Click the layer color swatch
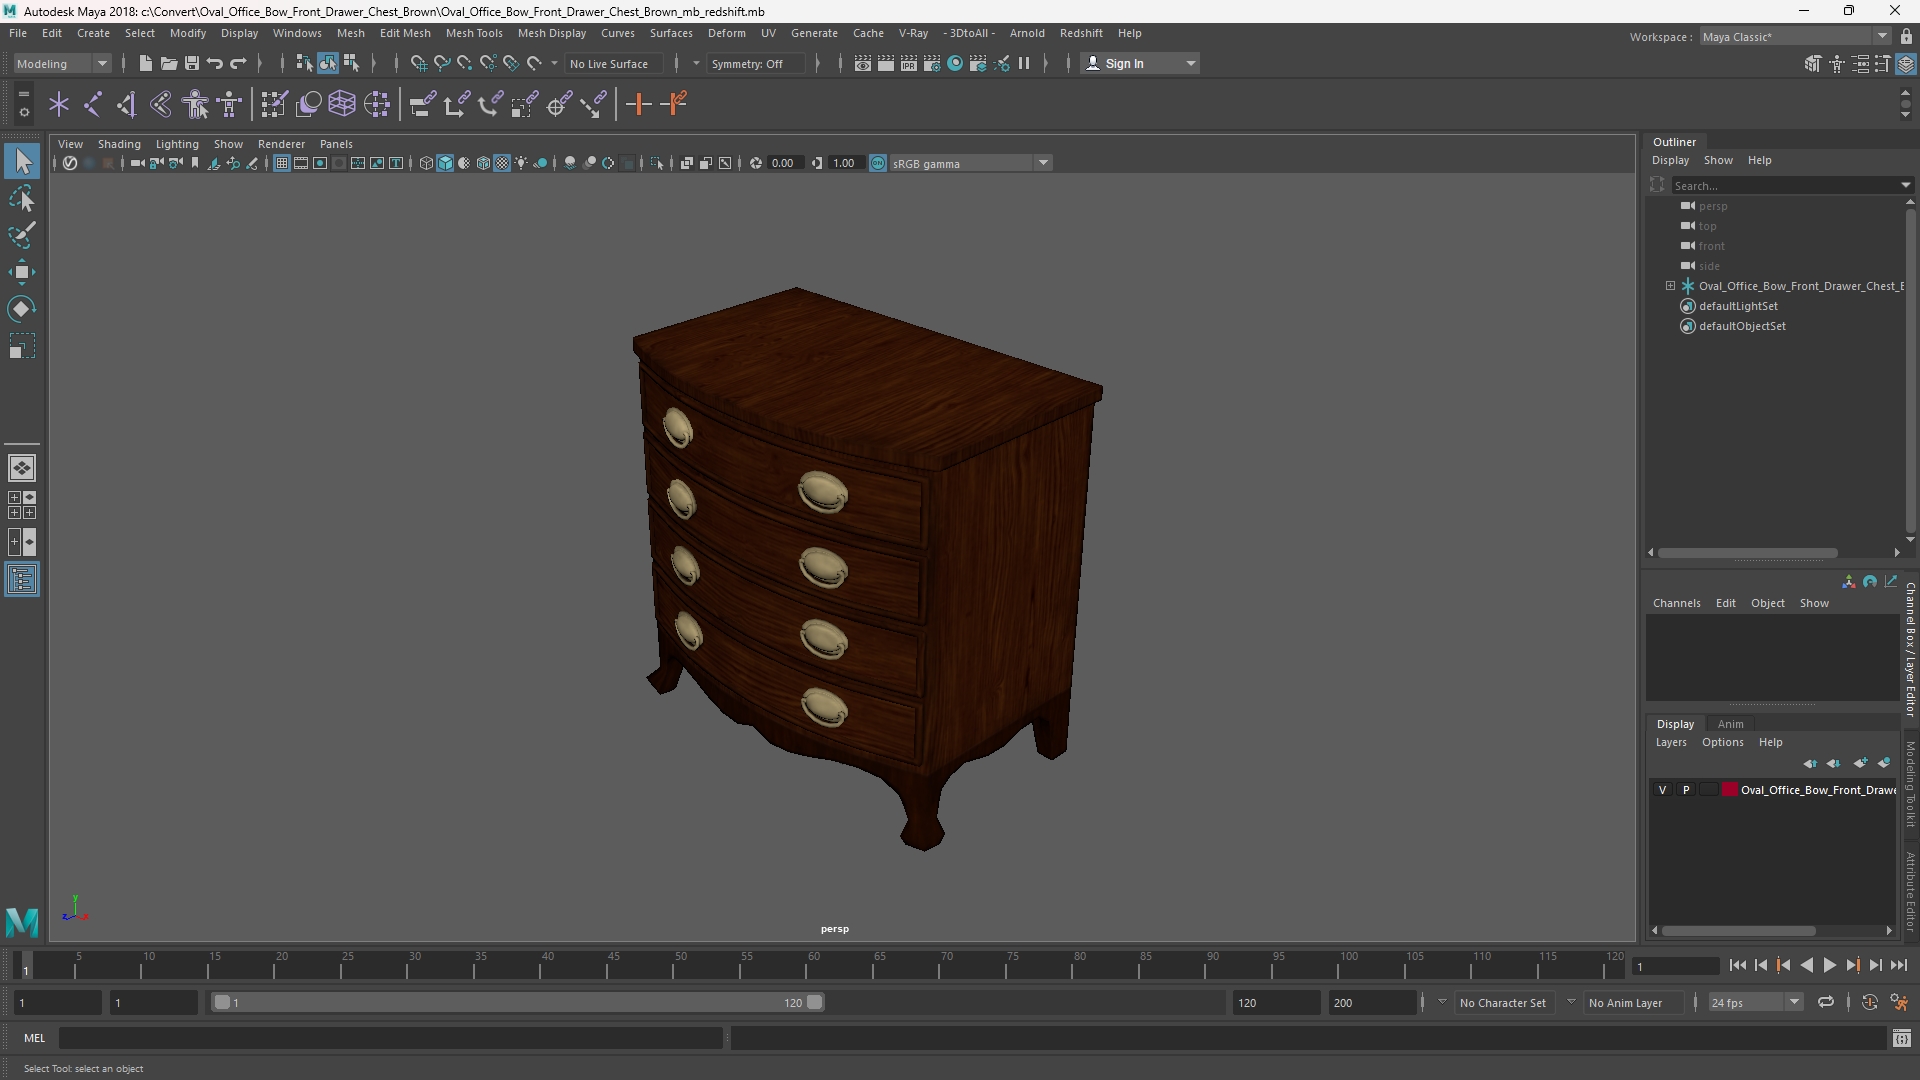Image resolution: width=1920 pixels, height=1080 pixels. click(1730, 790)
